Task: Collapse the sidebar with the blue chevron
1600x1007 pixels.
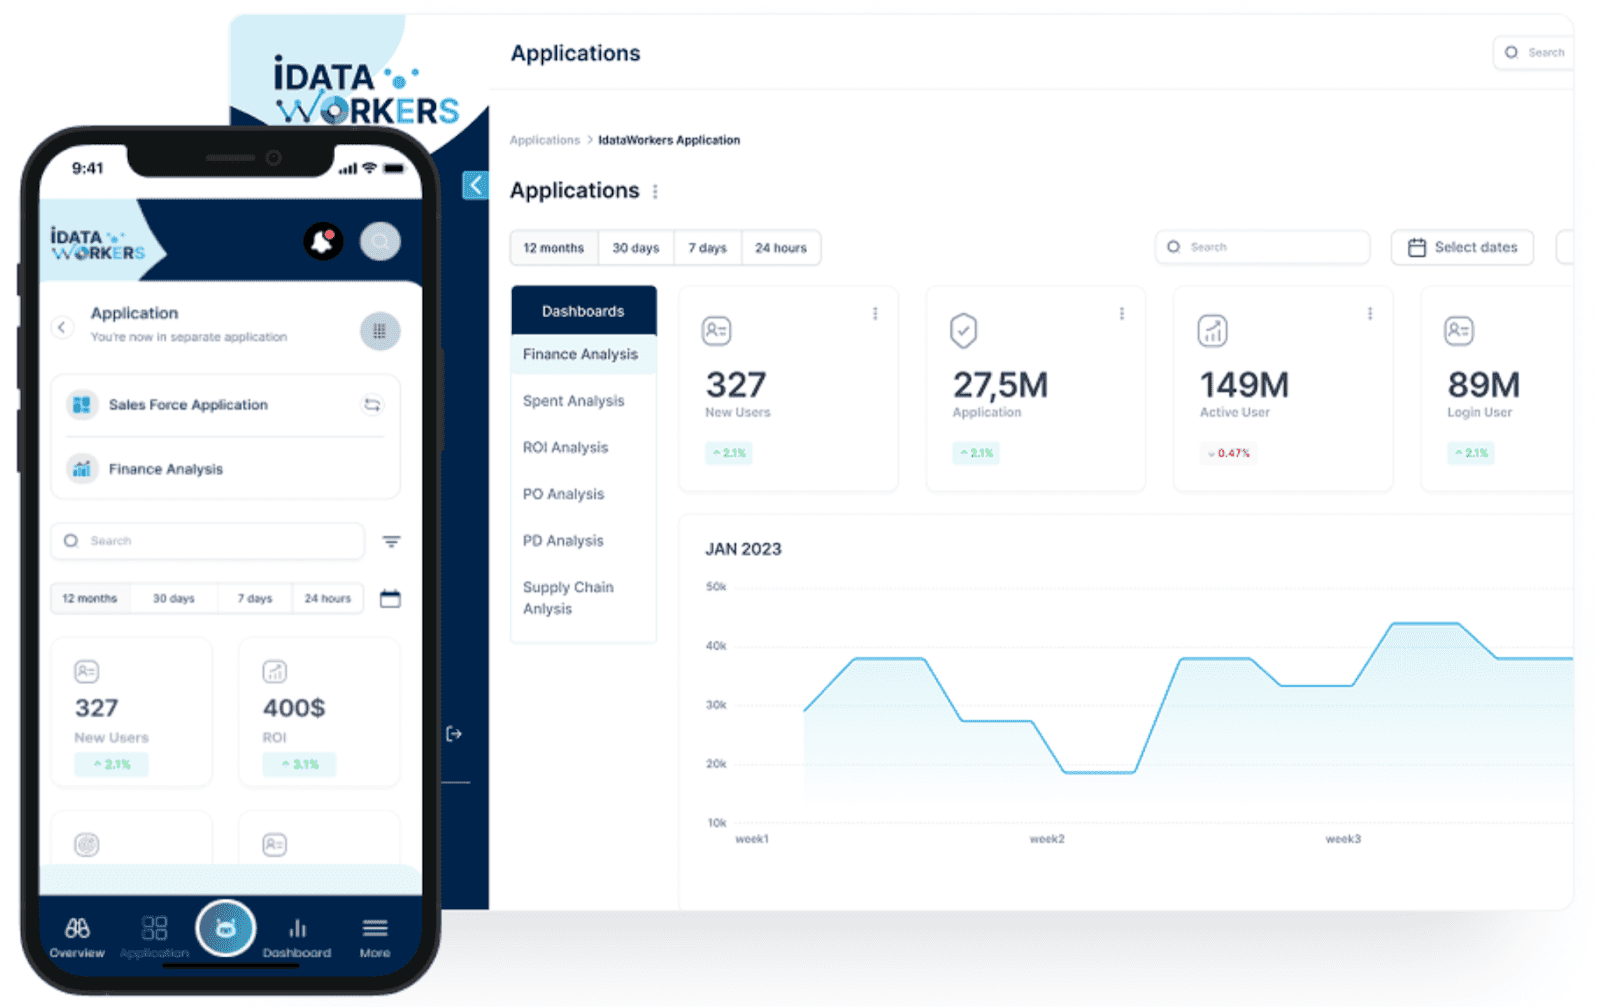Action: coord(476,185)
